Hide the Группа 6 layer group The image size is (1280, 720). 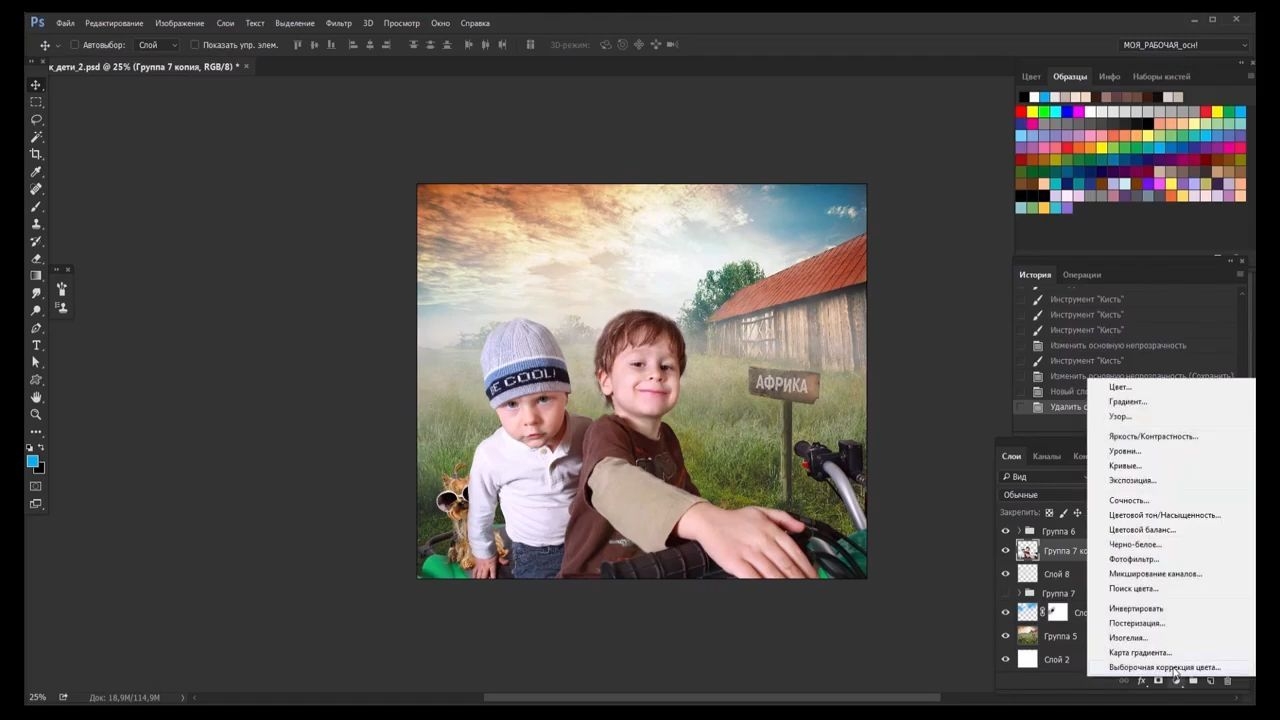[x=1006, y=531]
